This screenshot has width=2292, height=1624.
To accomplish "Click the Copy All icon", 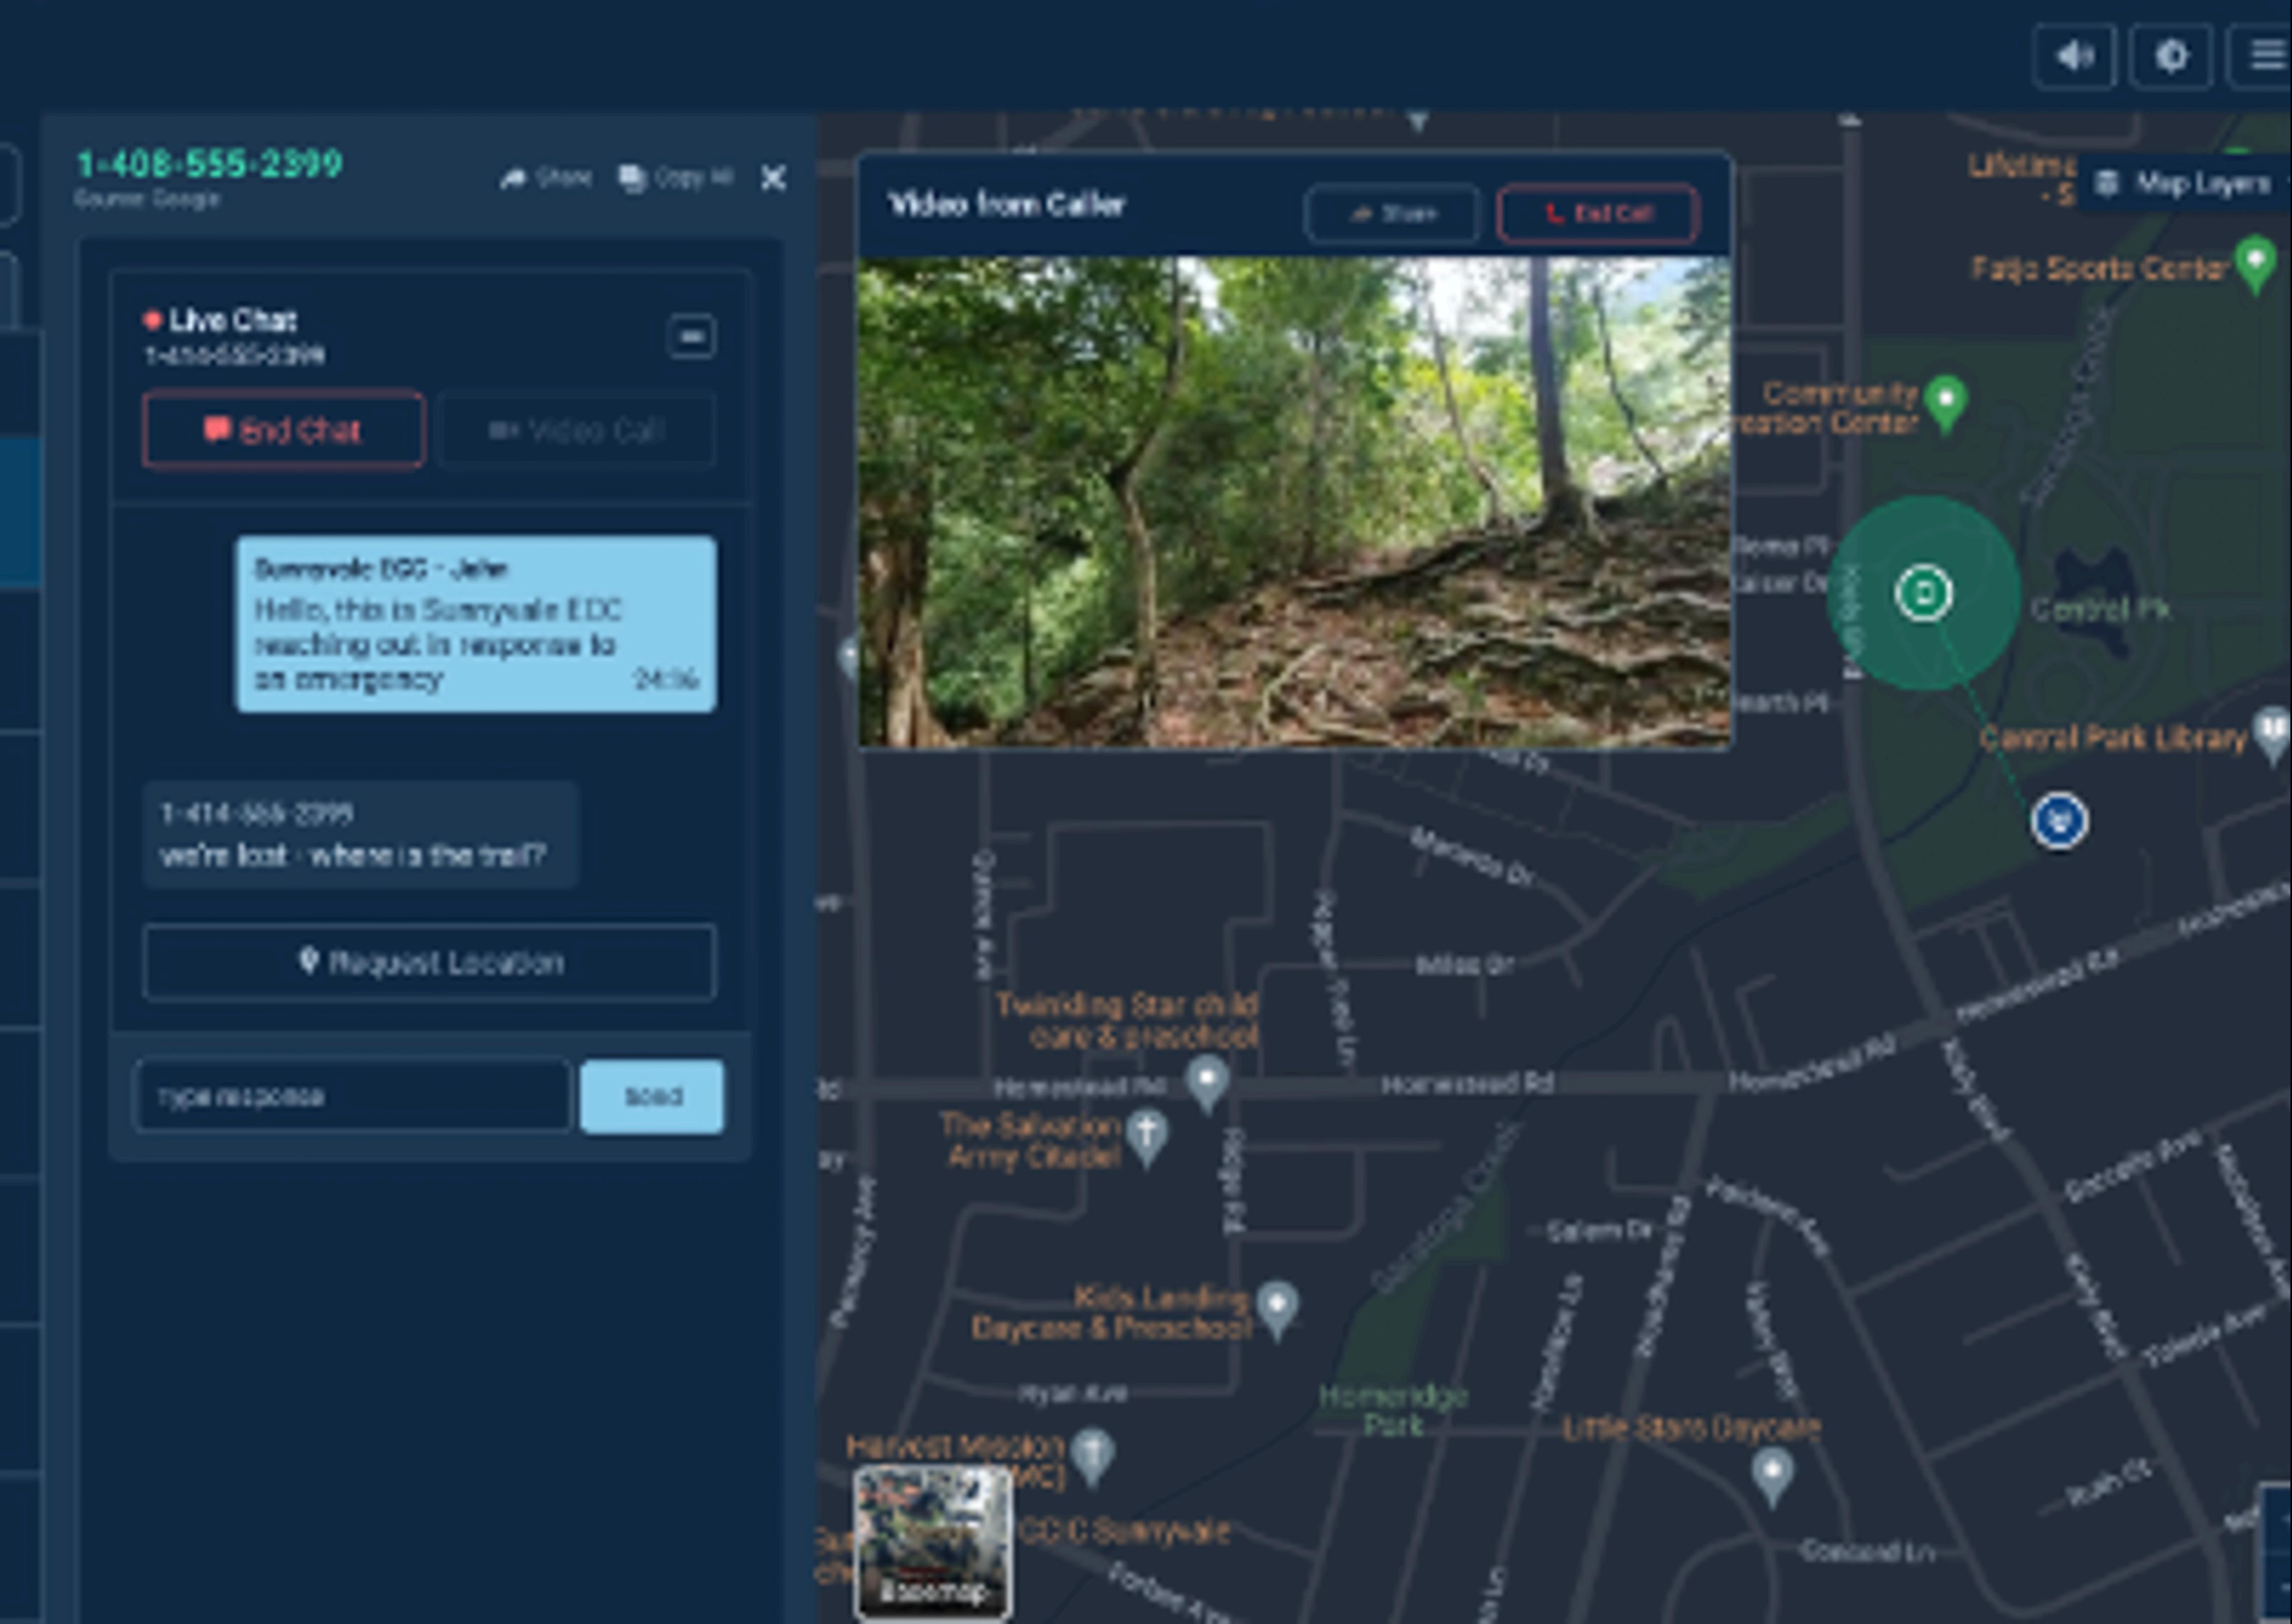I will (x=632, y=179).
